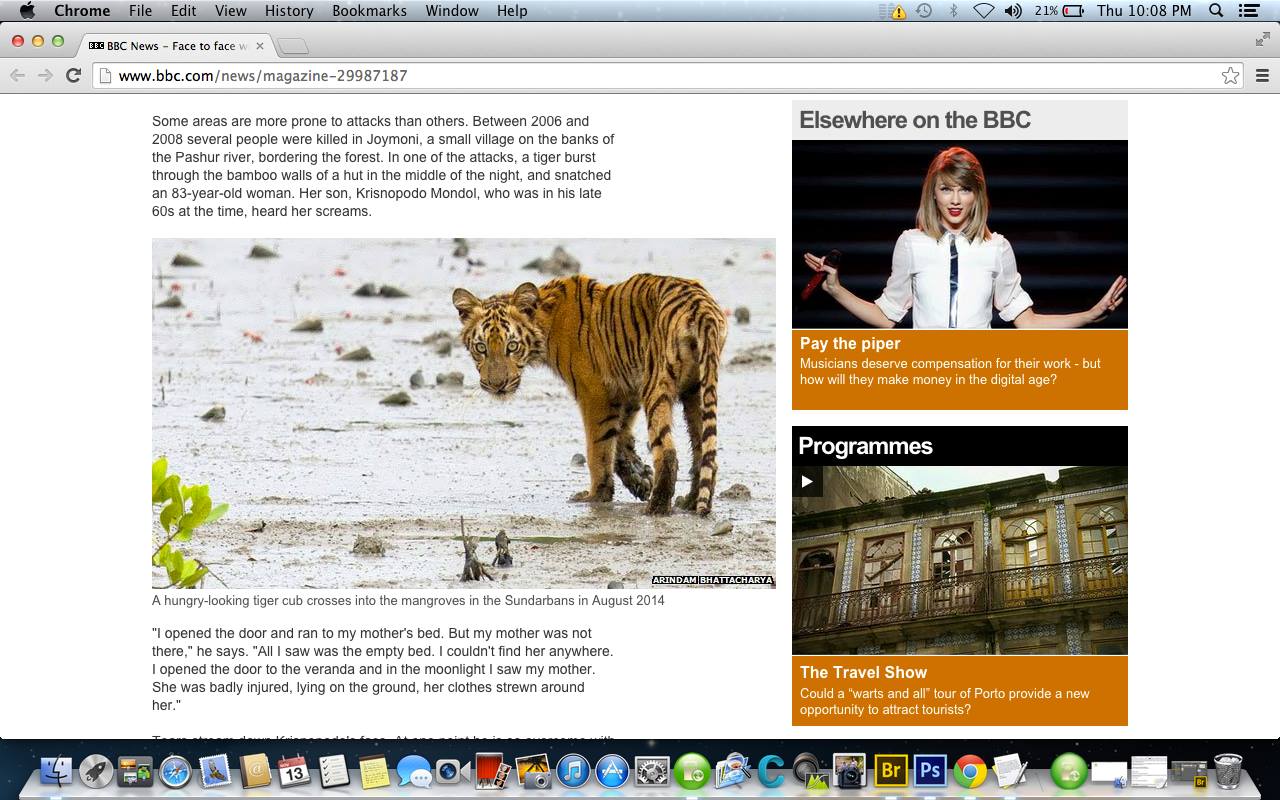
Task: Open the Wi-Fi status menu
Action: 983,11
